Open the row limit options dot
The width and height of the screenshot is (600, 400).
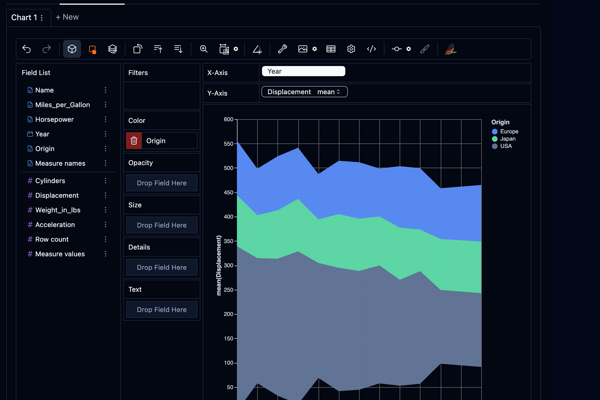click(x=409, y=49)
